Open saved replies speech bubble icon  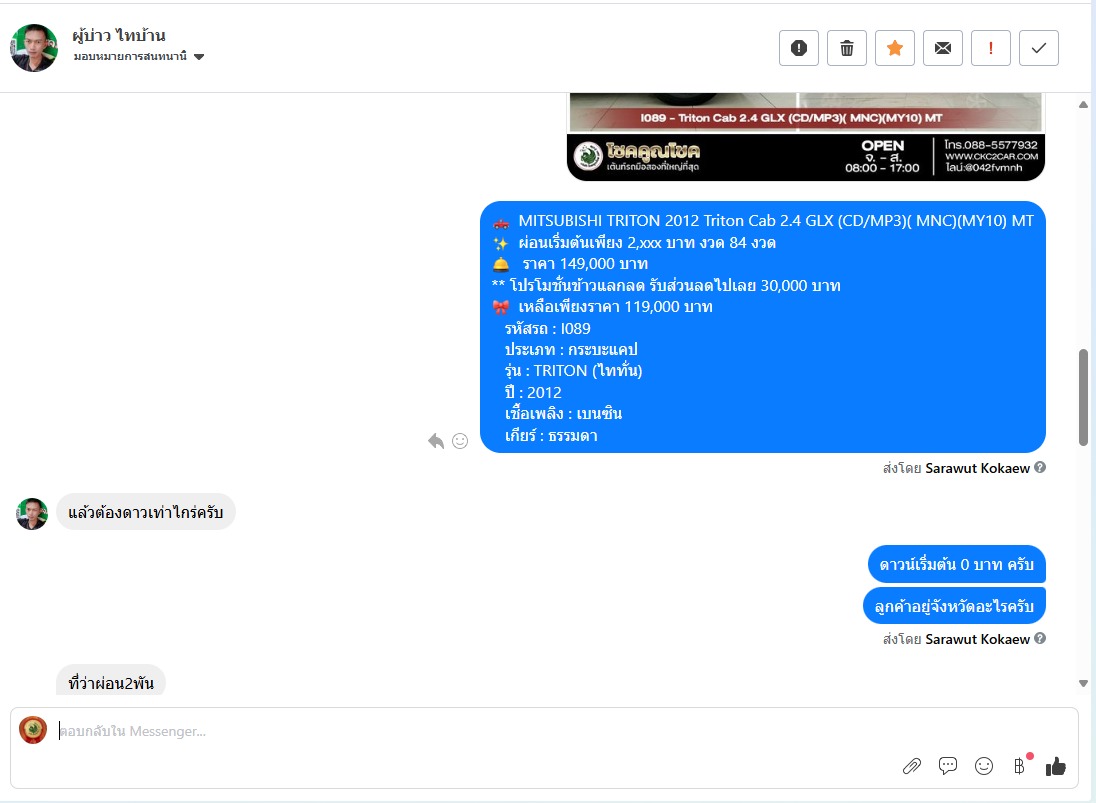point(948,766)
